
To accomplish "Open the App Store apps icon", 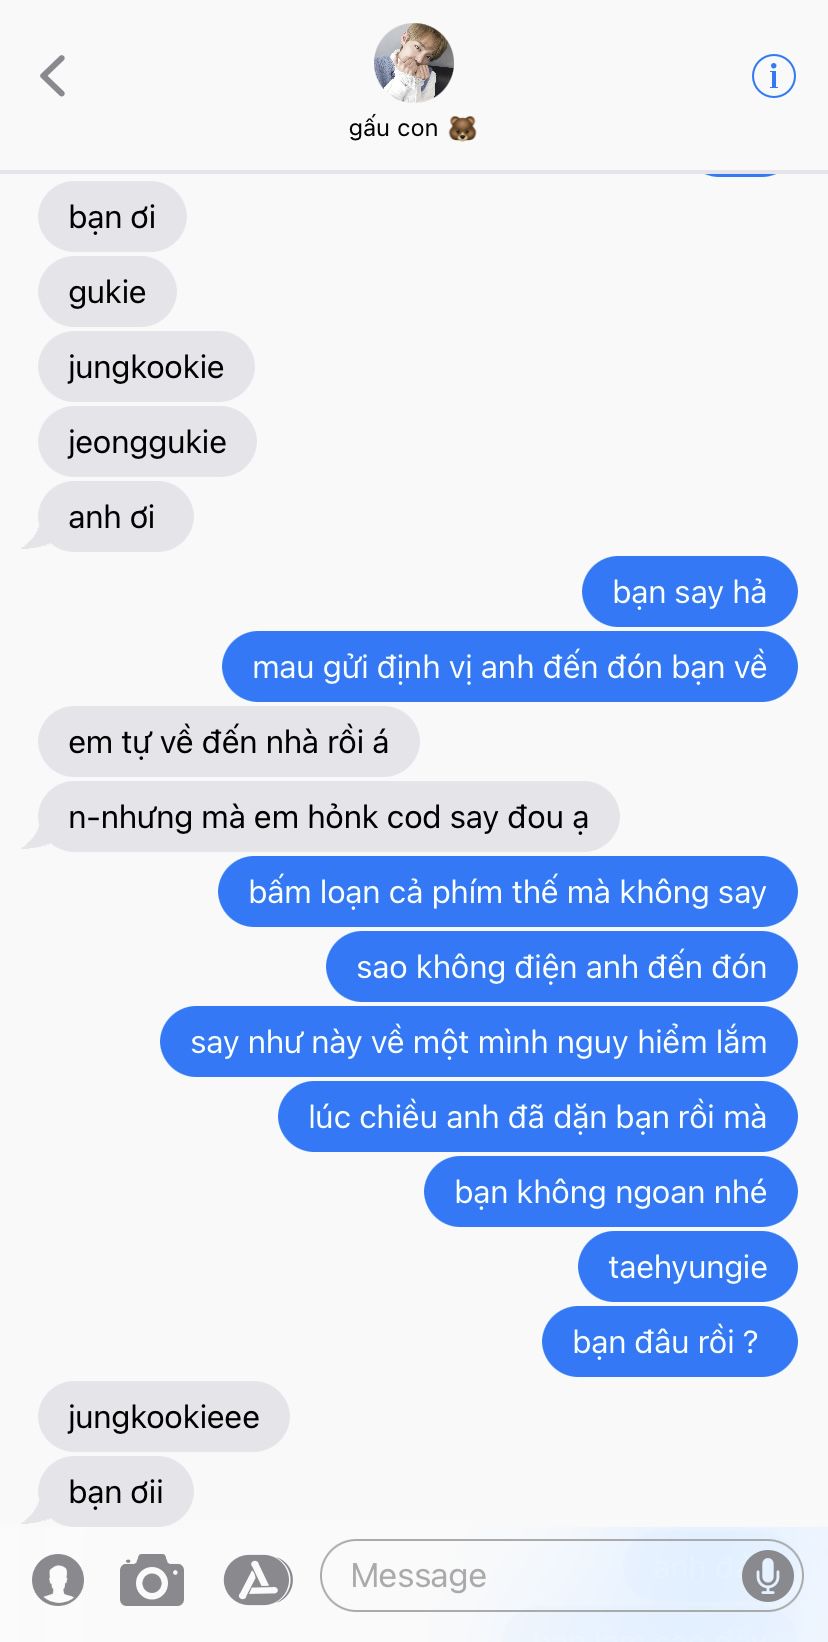I will (257, 1580).
